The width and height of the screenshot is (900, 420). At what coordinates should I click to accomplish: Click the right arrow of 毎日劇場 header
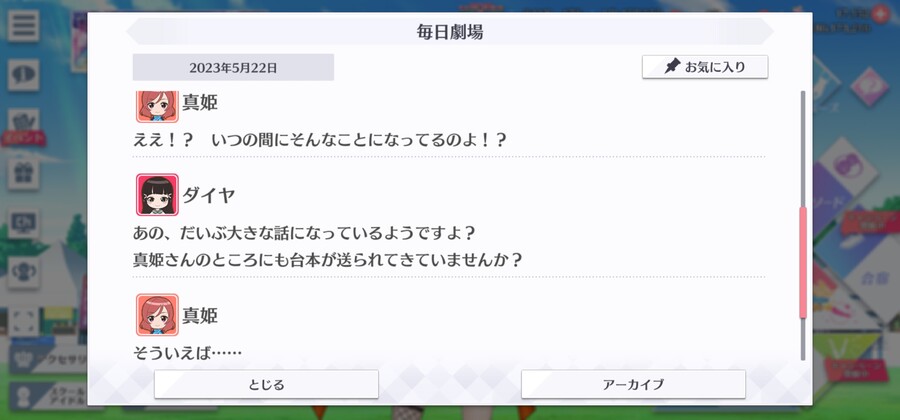(x=765, y=32)
